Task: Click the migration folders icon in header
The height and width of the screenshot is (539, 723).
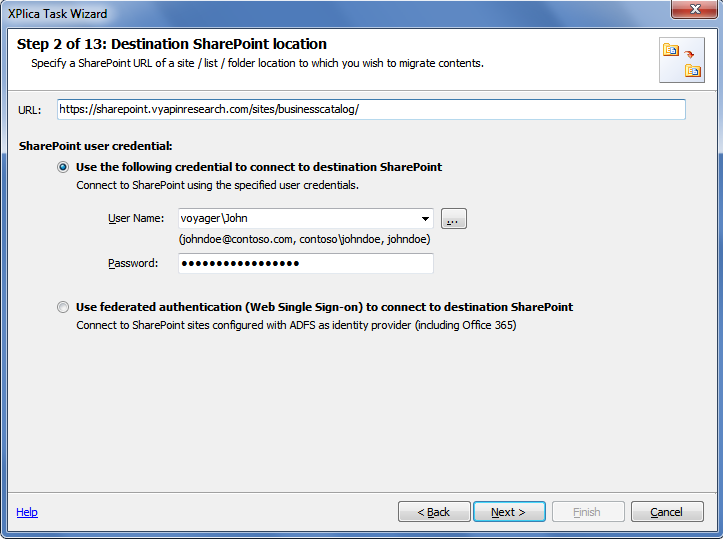Action: [682, 60]
